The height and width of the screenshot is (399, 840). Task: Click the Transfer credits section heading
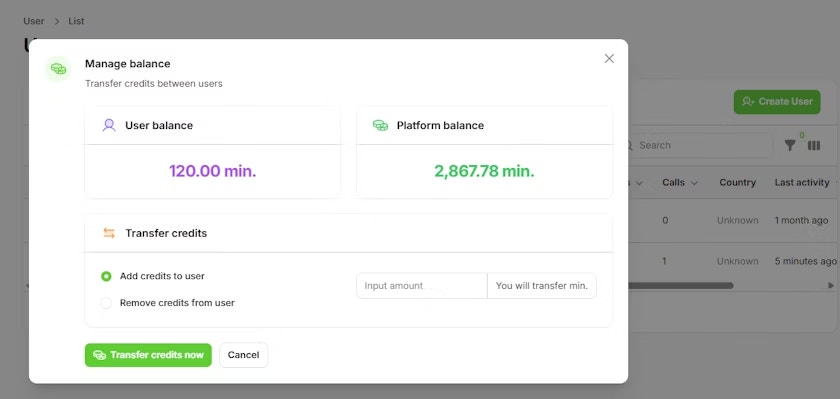click(x=166, y=234)
